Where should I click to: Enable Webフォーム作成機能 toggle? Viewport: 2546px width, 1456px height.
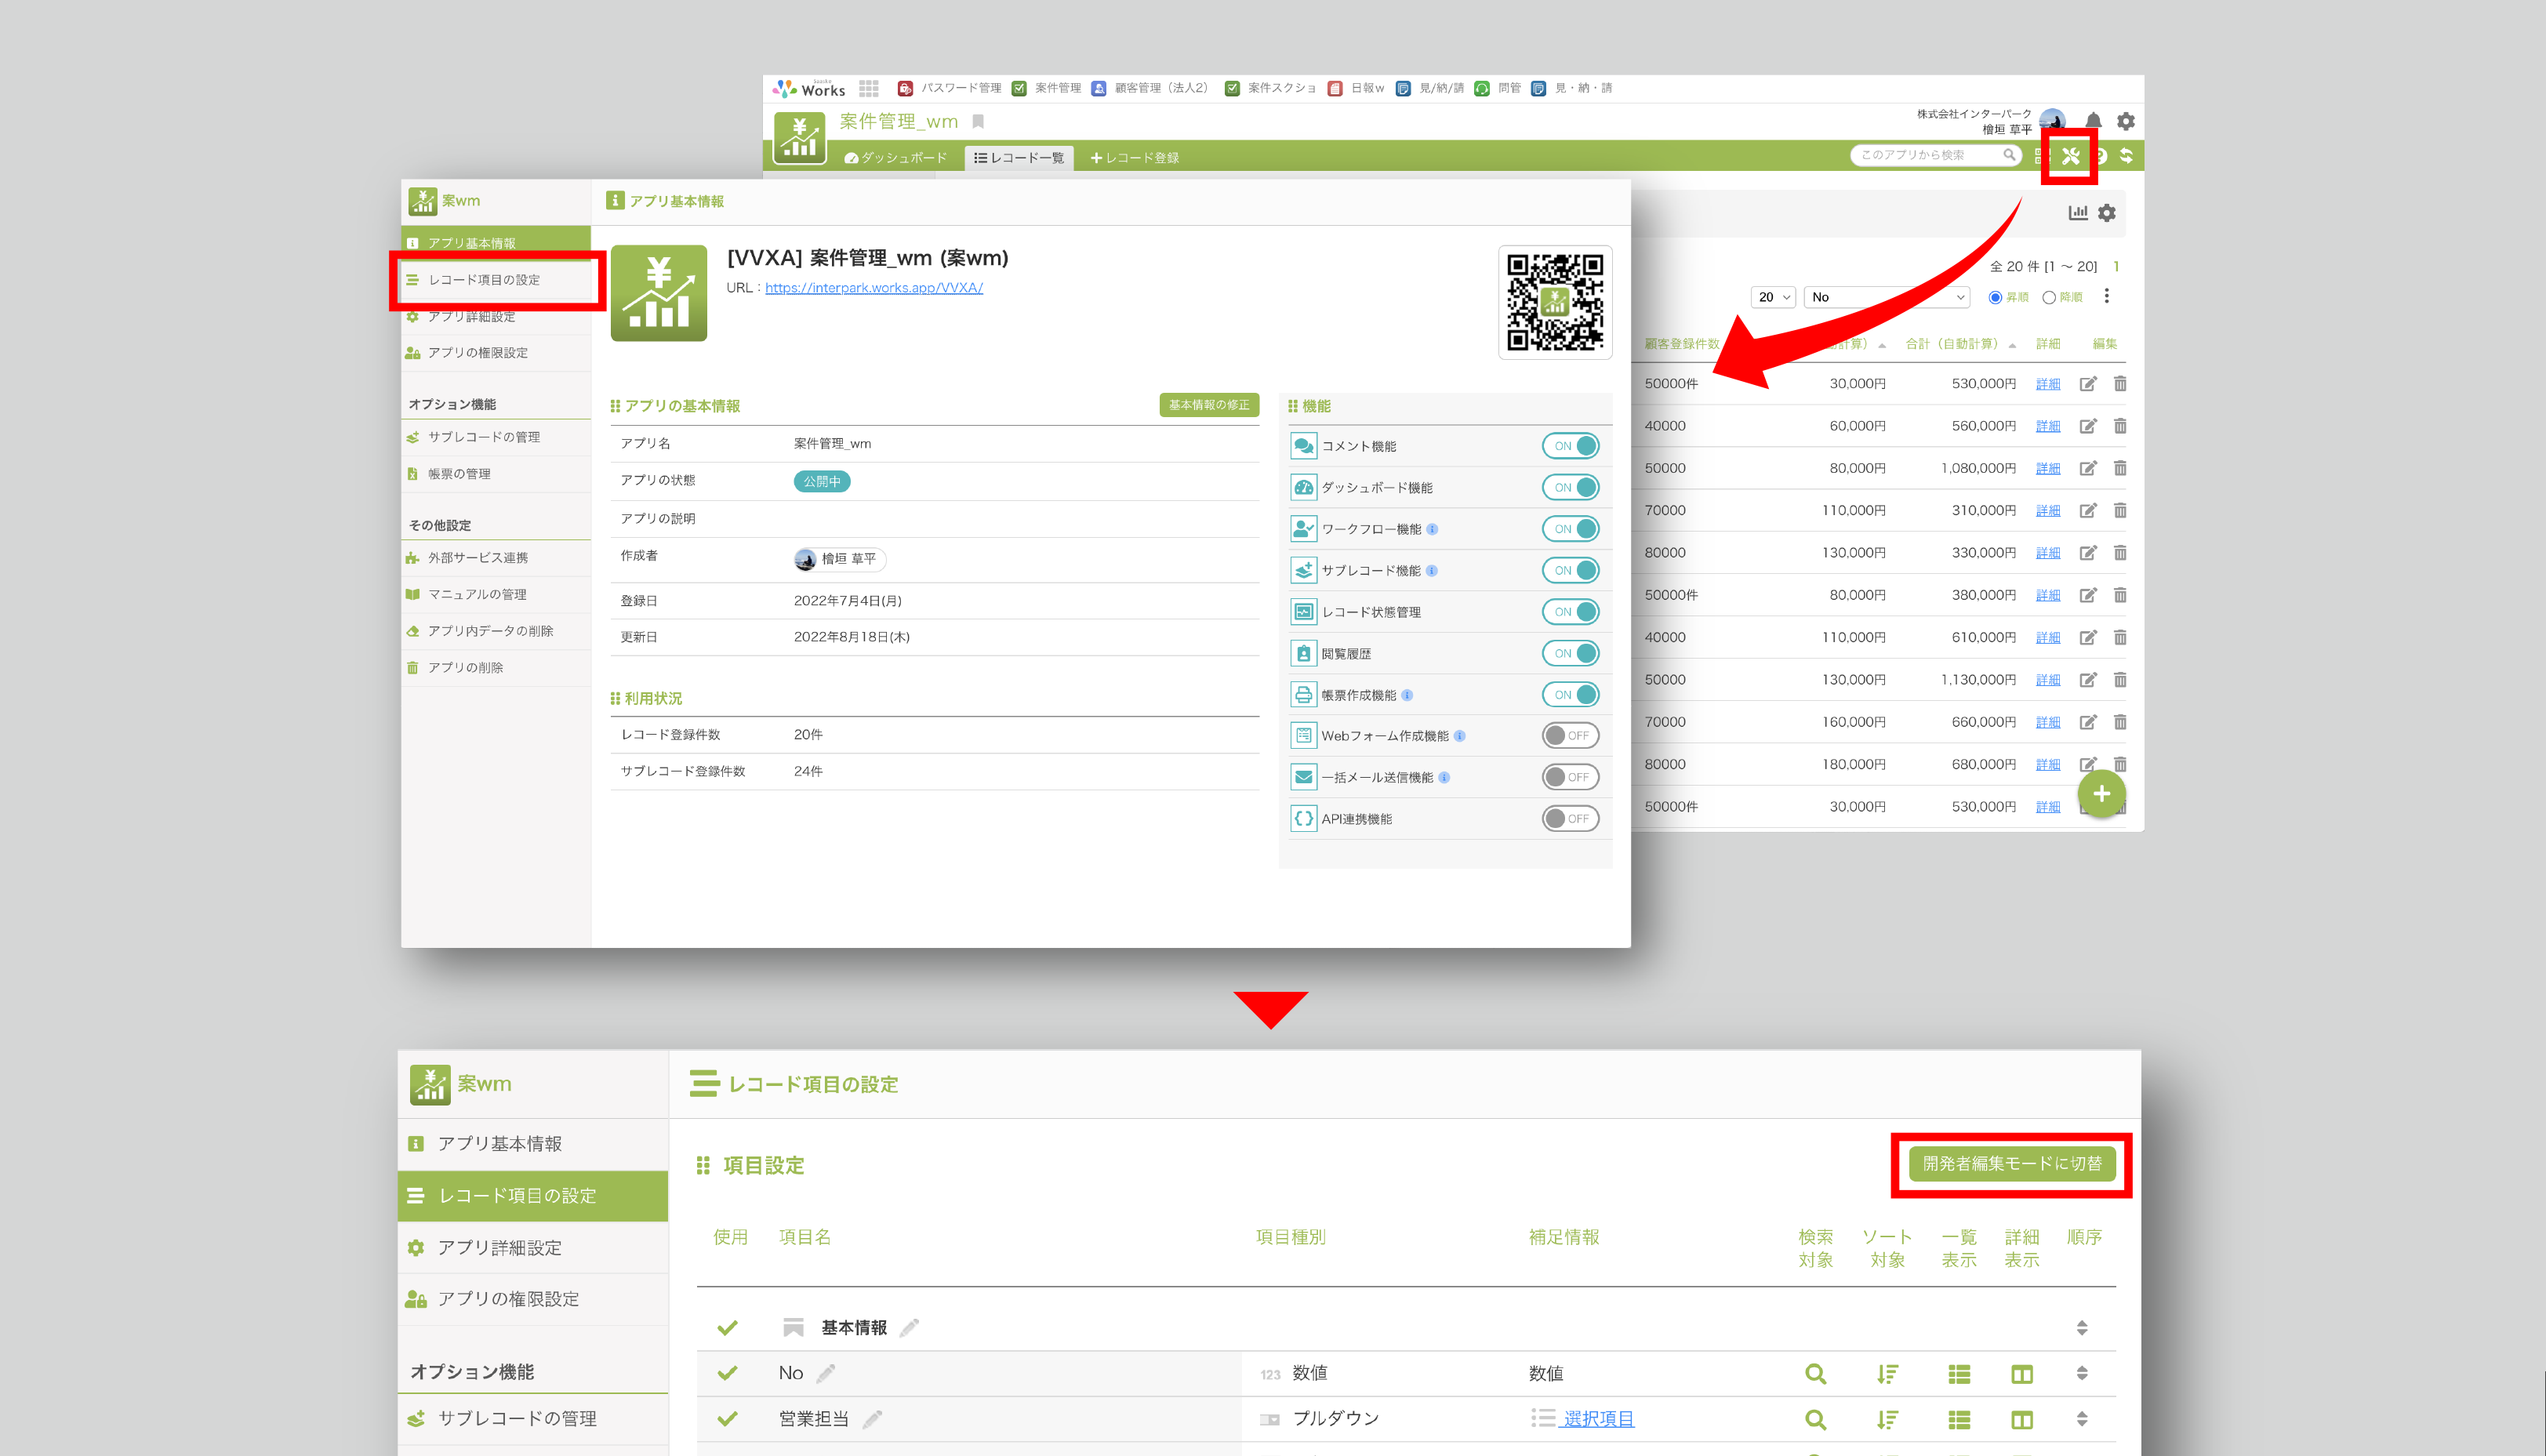[1570, 736]
